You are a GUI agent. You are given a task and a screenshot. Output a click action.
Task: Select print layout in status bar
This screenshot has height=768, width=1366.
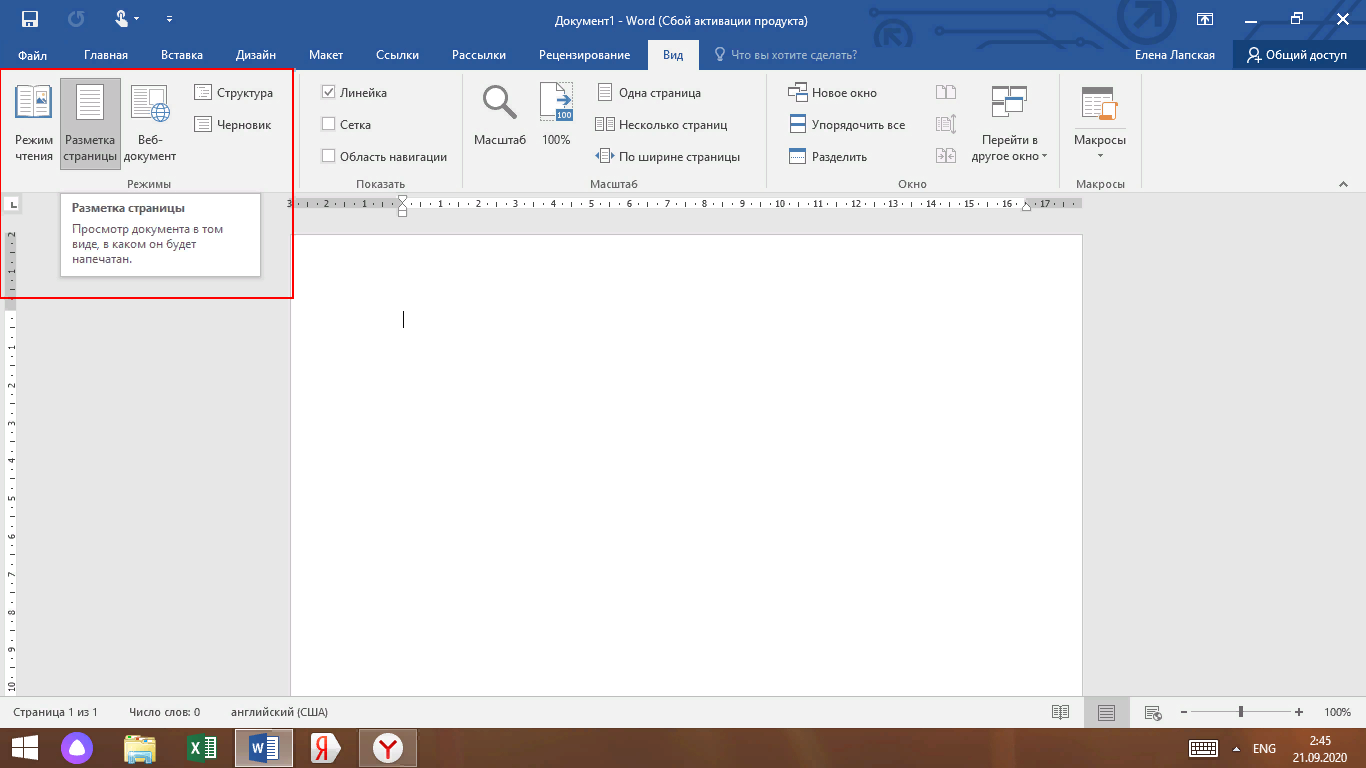(x=1106, y=713)
